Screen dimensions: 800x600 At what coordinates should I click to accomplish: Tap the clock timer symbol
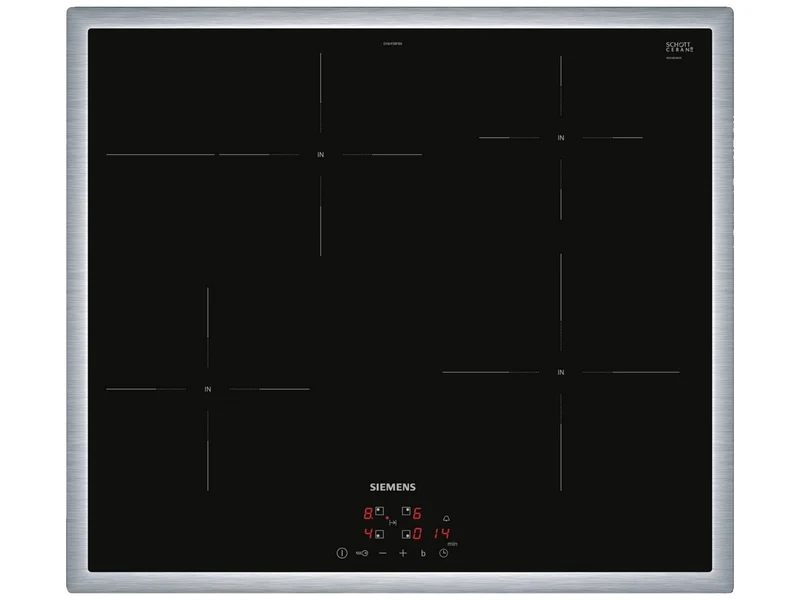click(x=444, y=553)
